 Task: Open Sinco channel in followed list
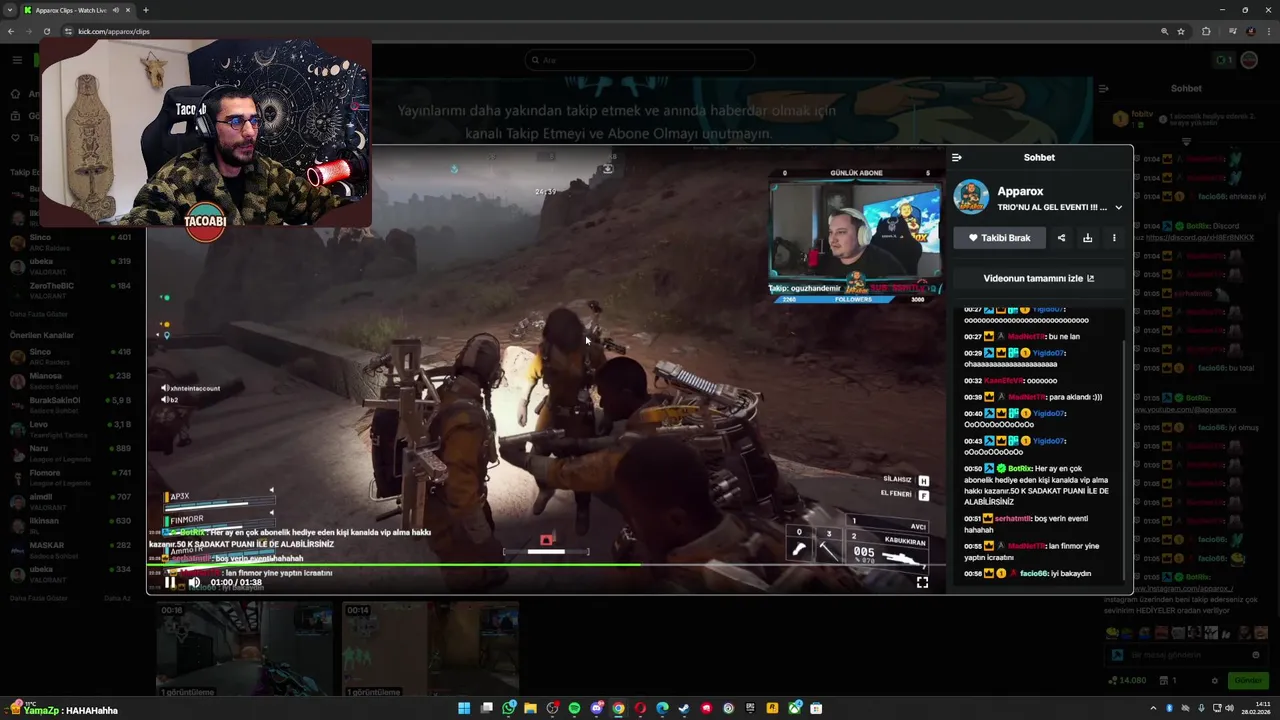click(x=70, y=241)
